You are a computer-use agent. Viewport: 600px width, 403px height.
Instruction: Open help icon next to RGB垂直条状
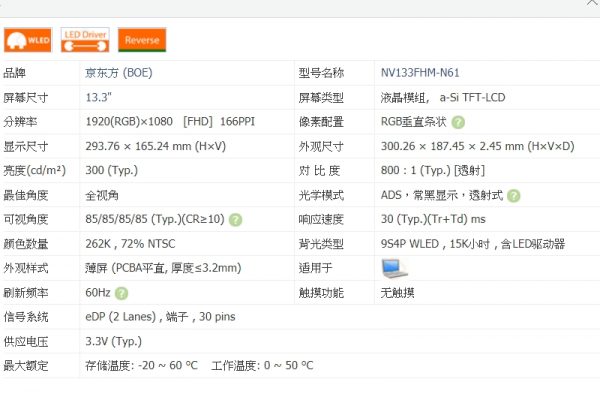coord(458,122)
